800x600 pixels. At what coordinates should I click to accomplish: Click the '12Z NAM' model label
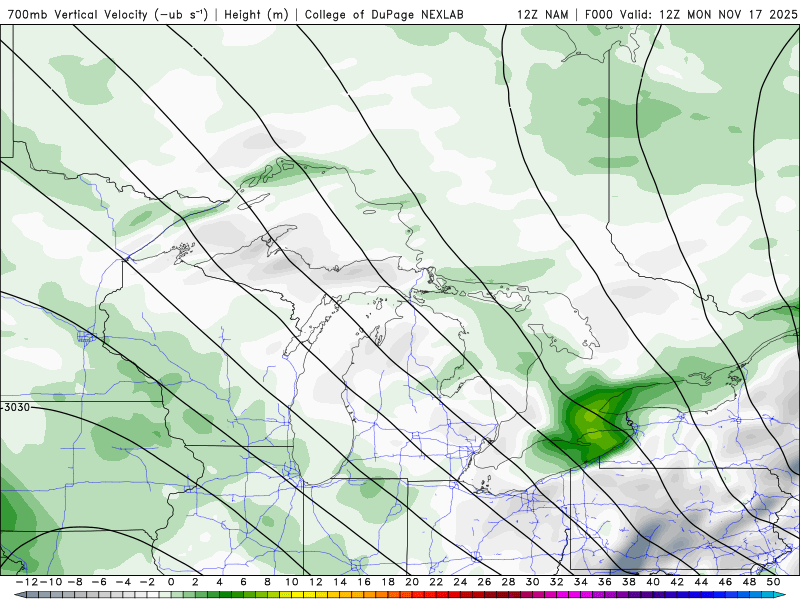pyautogui.click(x=543, y=14)
